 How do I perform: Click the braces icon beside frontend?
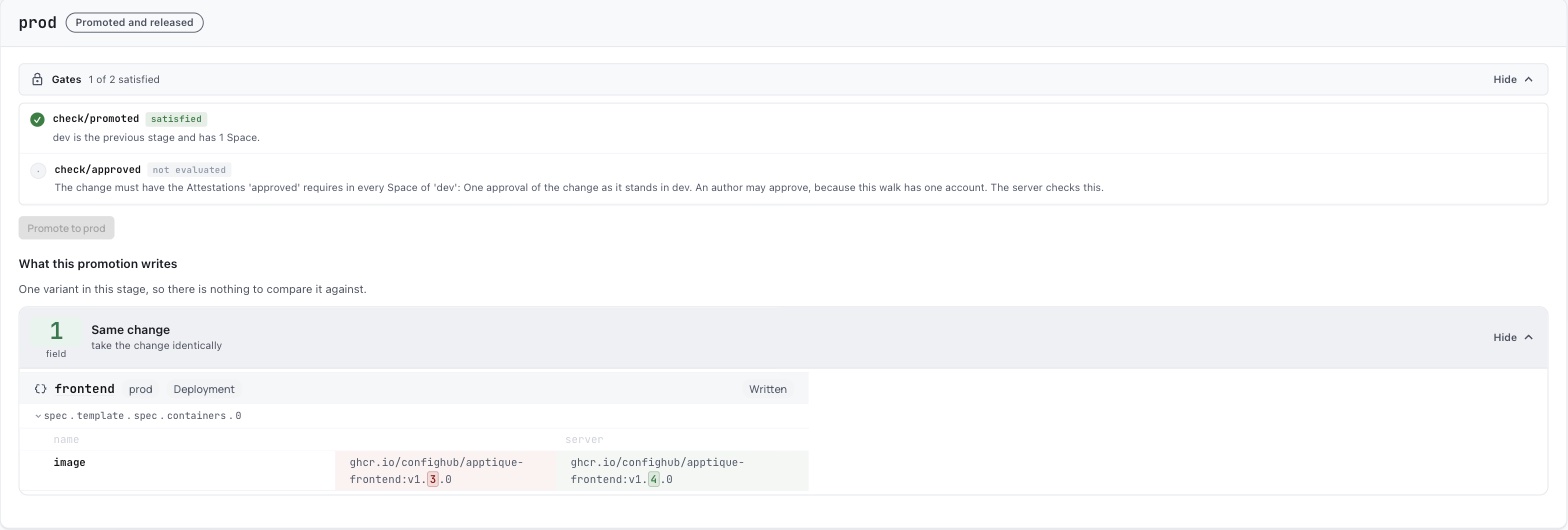pos(41,389)
